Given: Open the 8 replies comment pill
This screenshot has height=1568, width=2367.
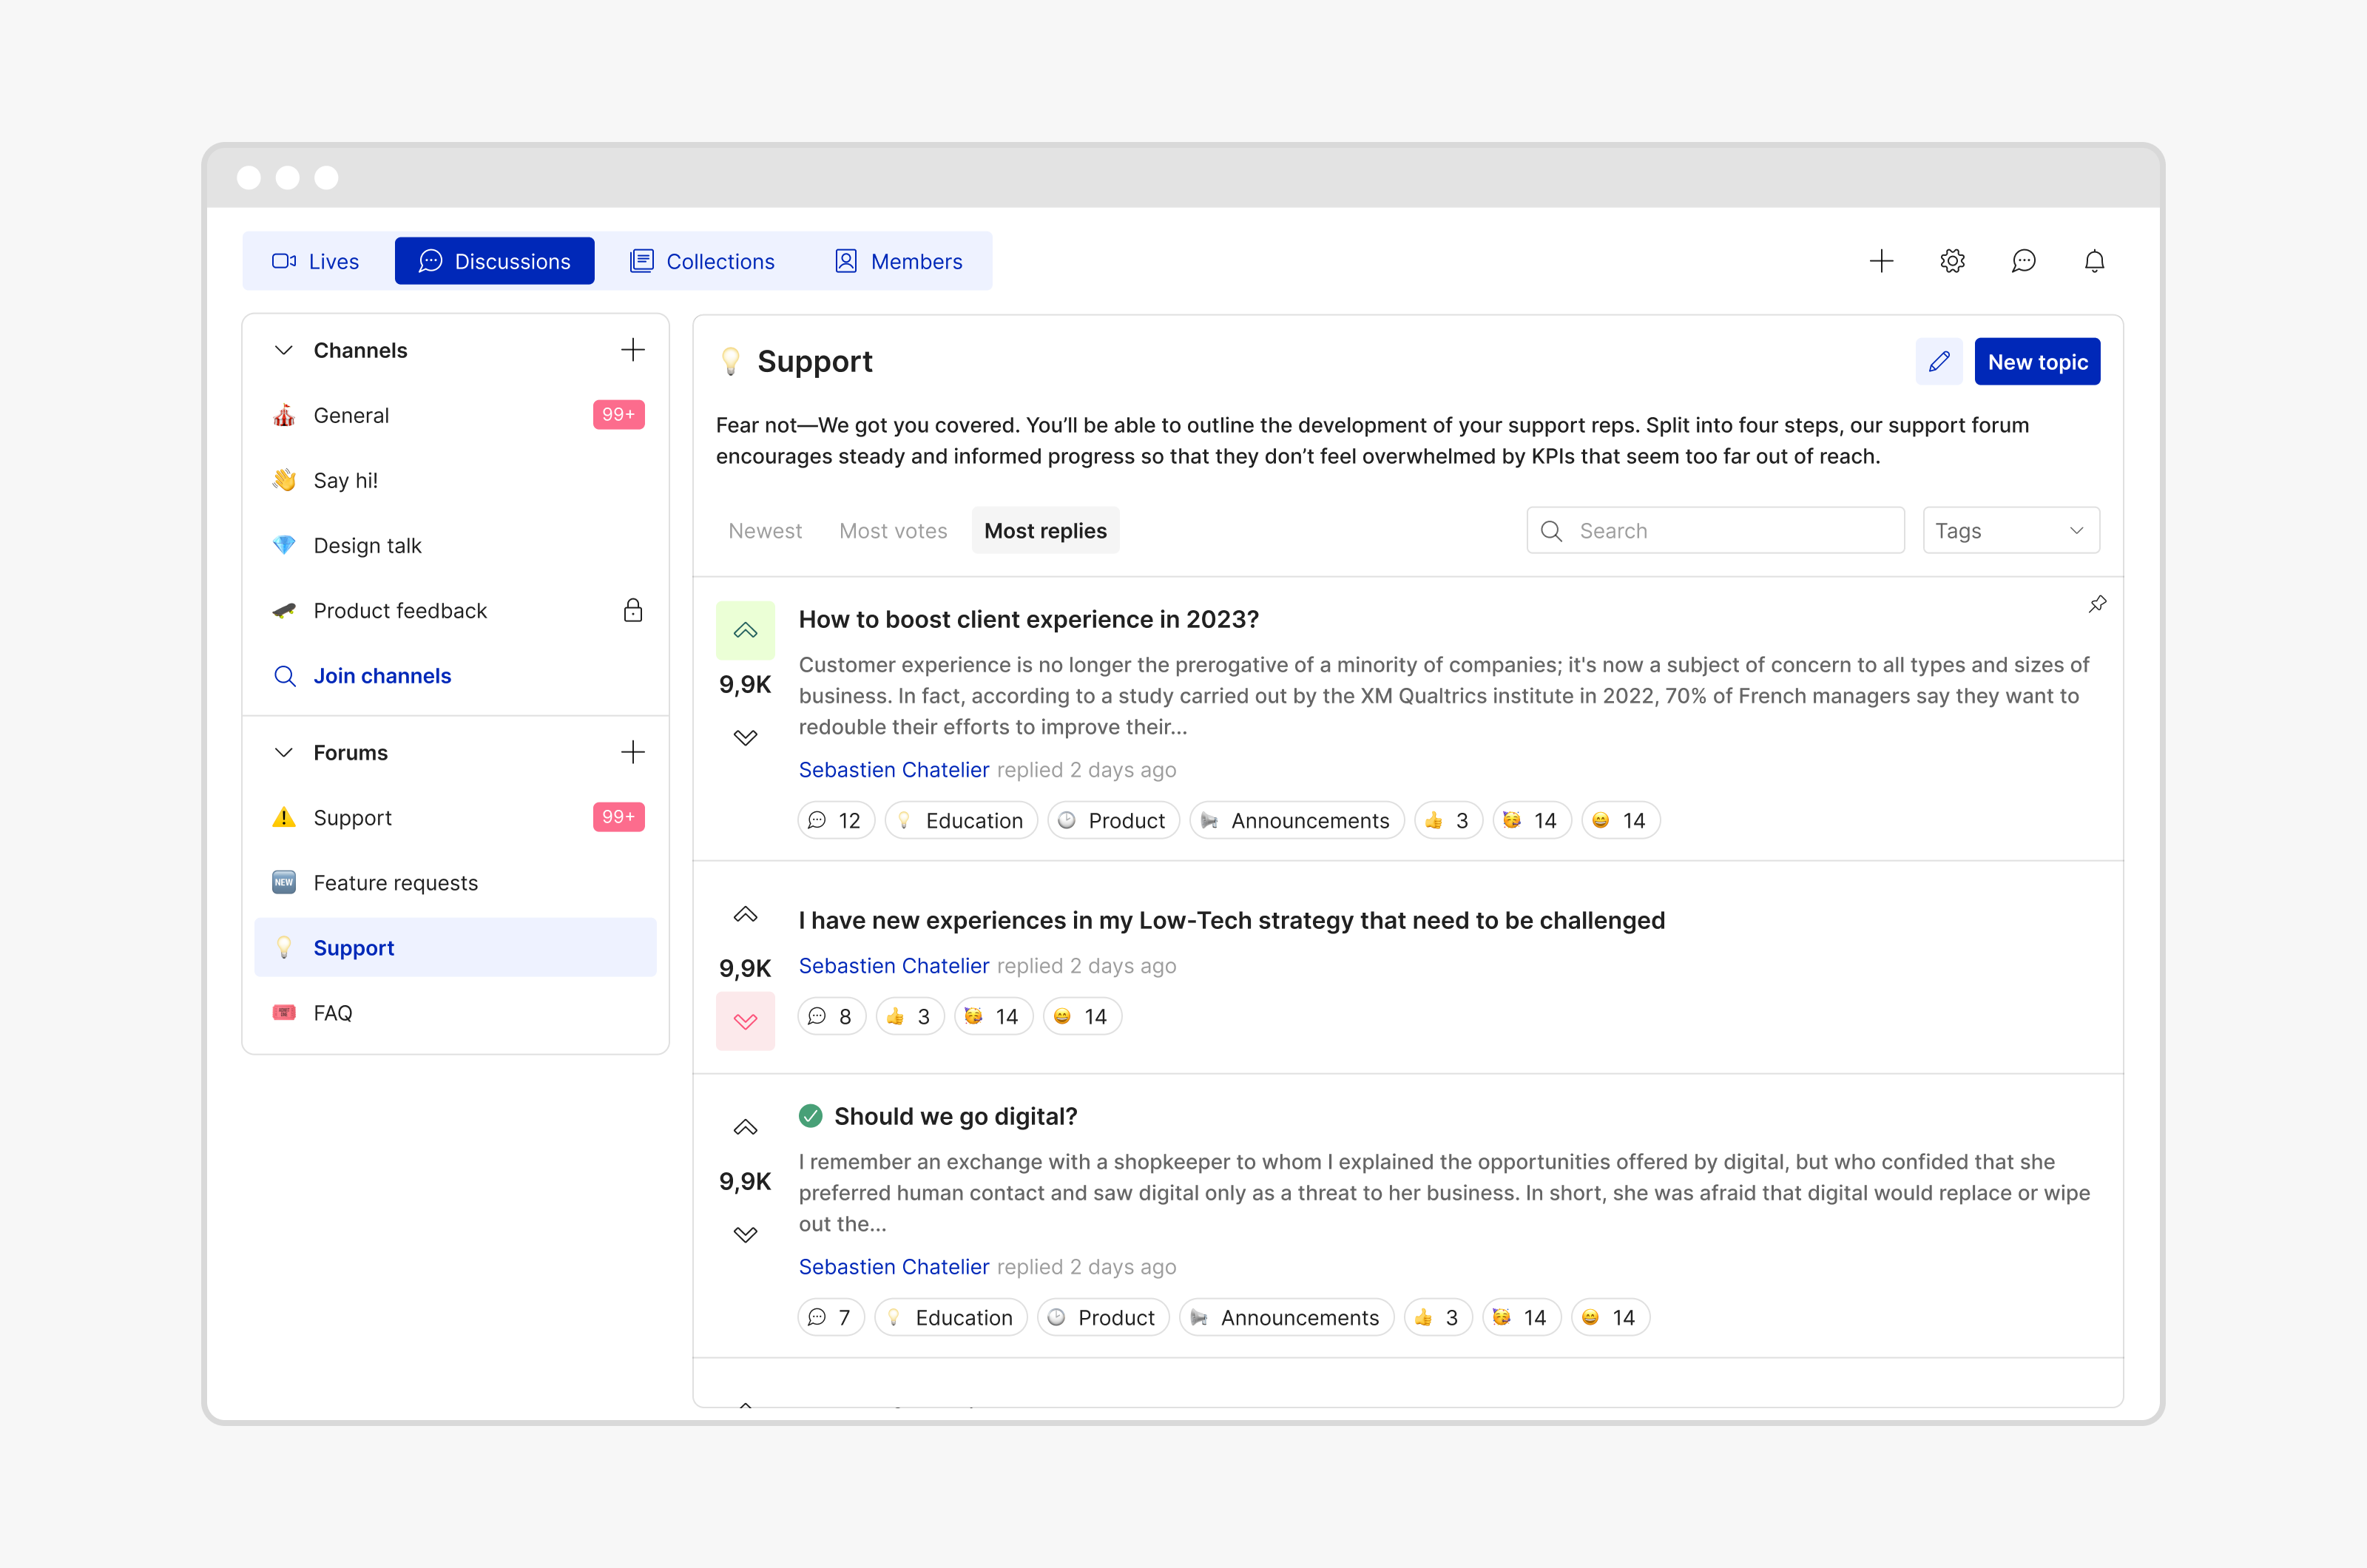Looking at the screenshot, I should pyautogui.click(x=831, y=1016).
